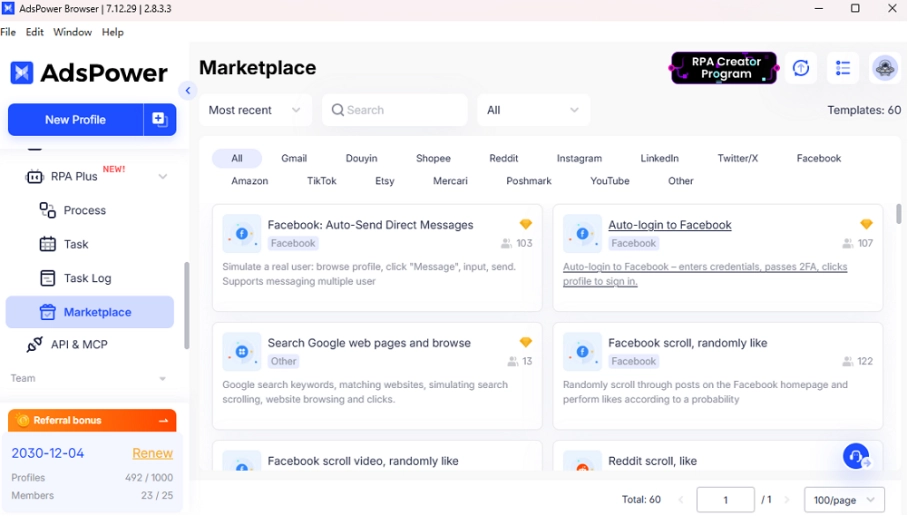Select the Shopee filter tab

pos(433,158)
